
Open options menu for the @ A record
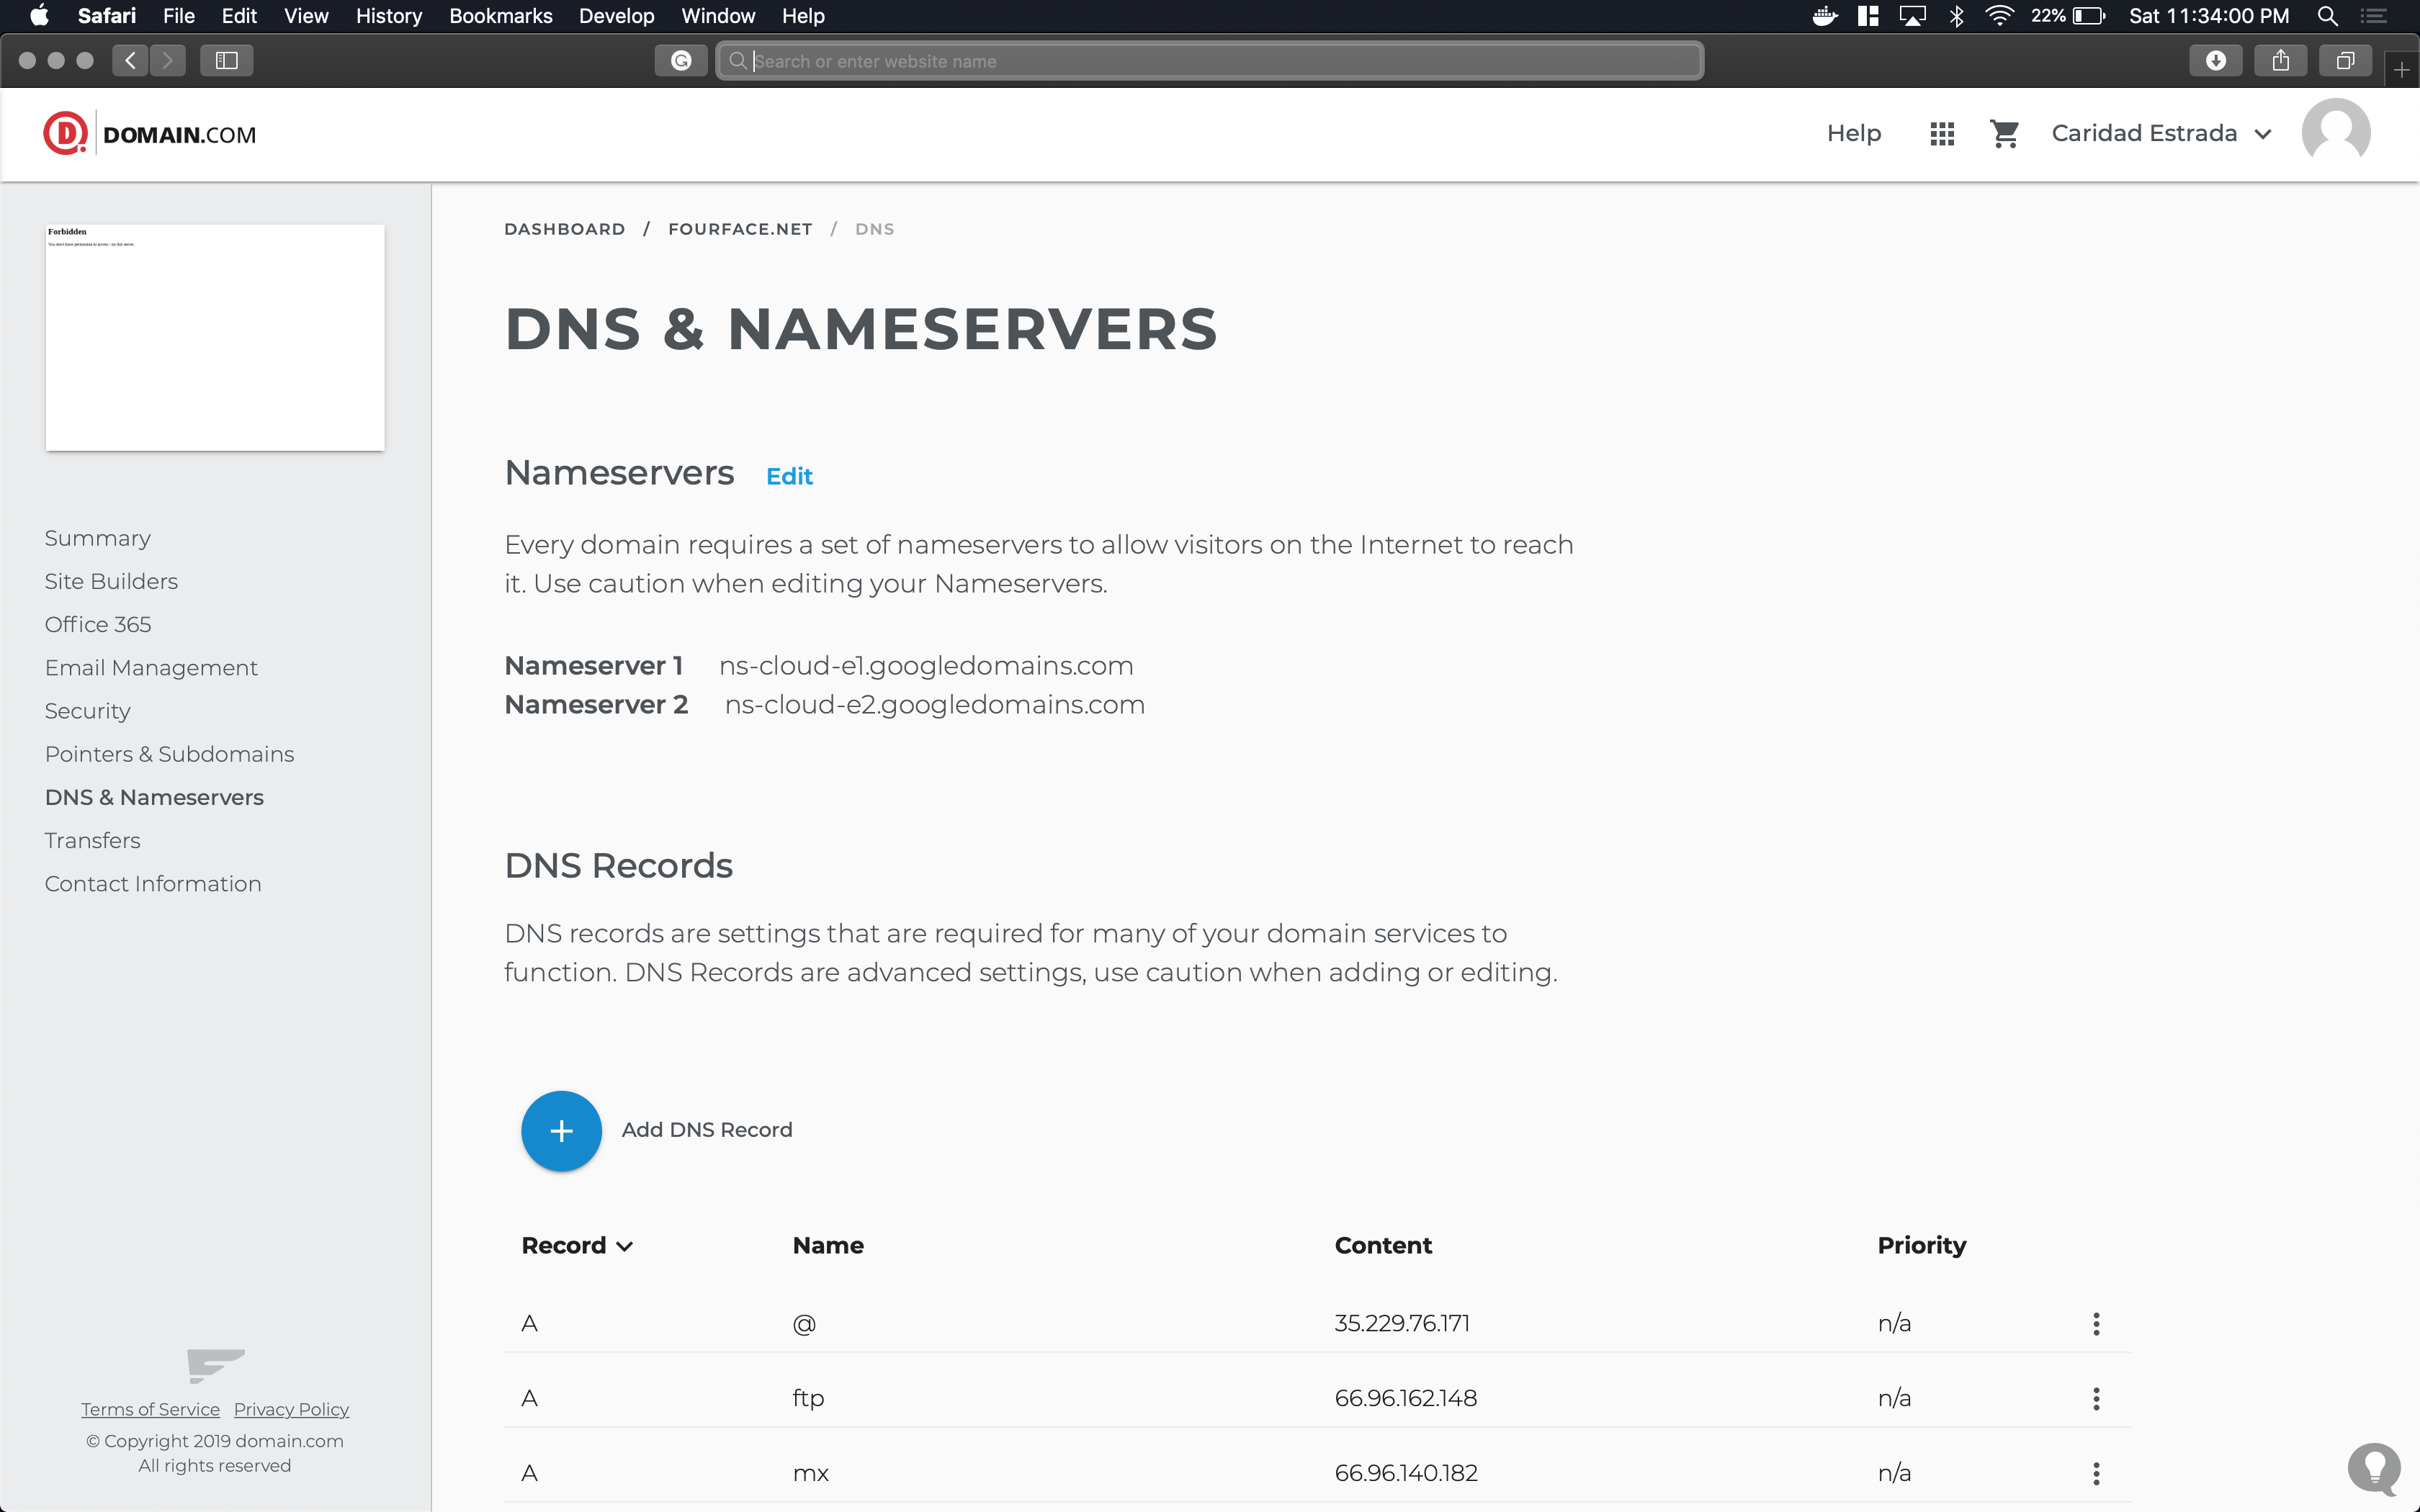click(2096, 1324)
